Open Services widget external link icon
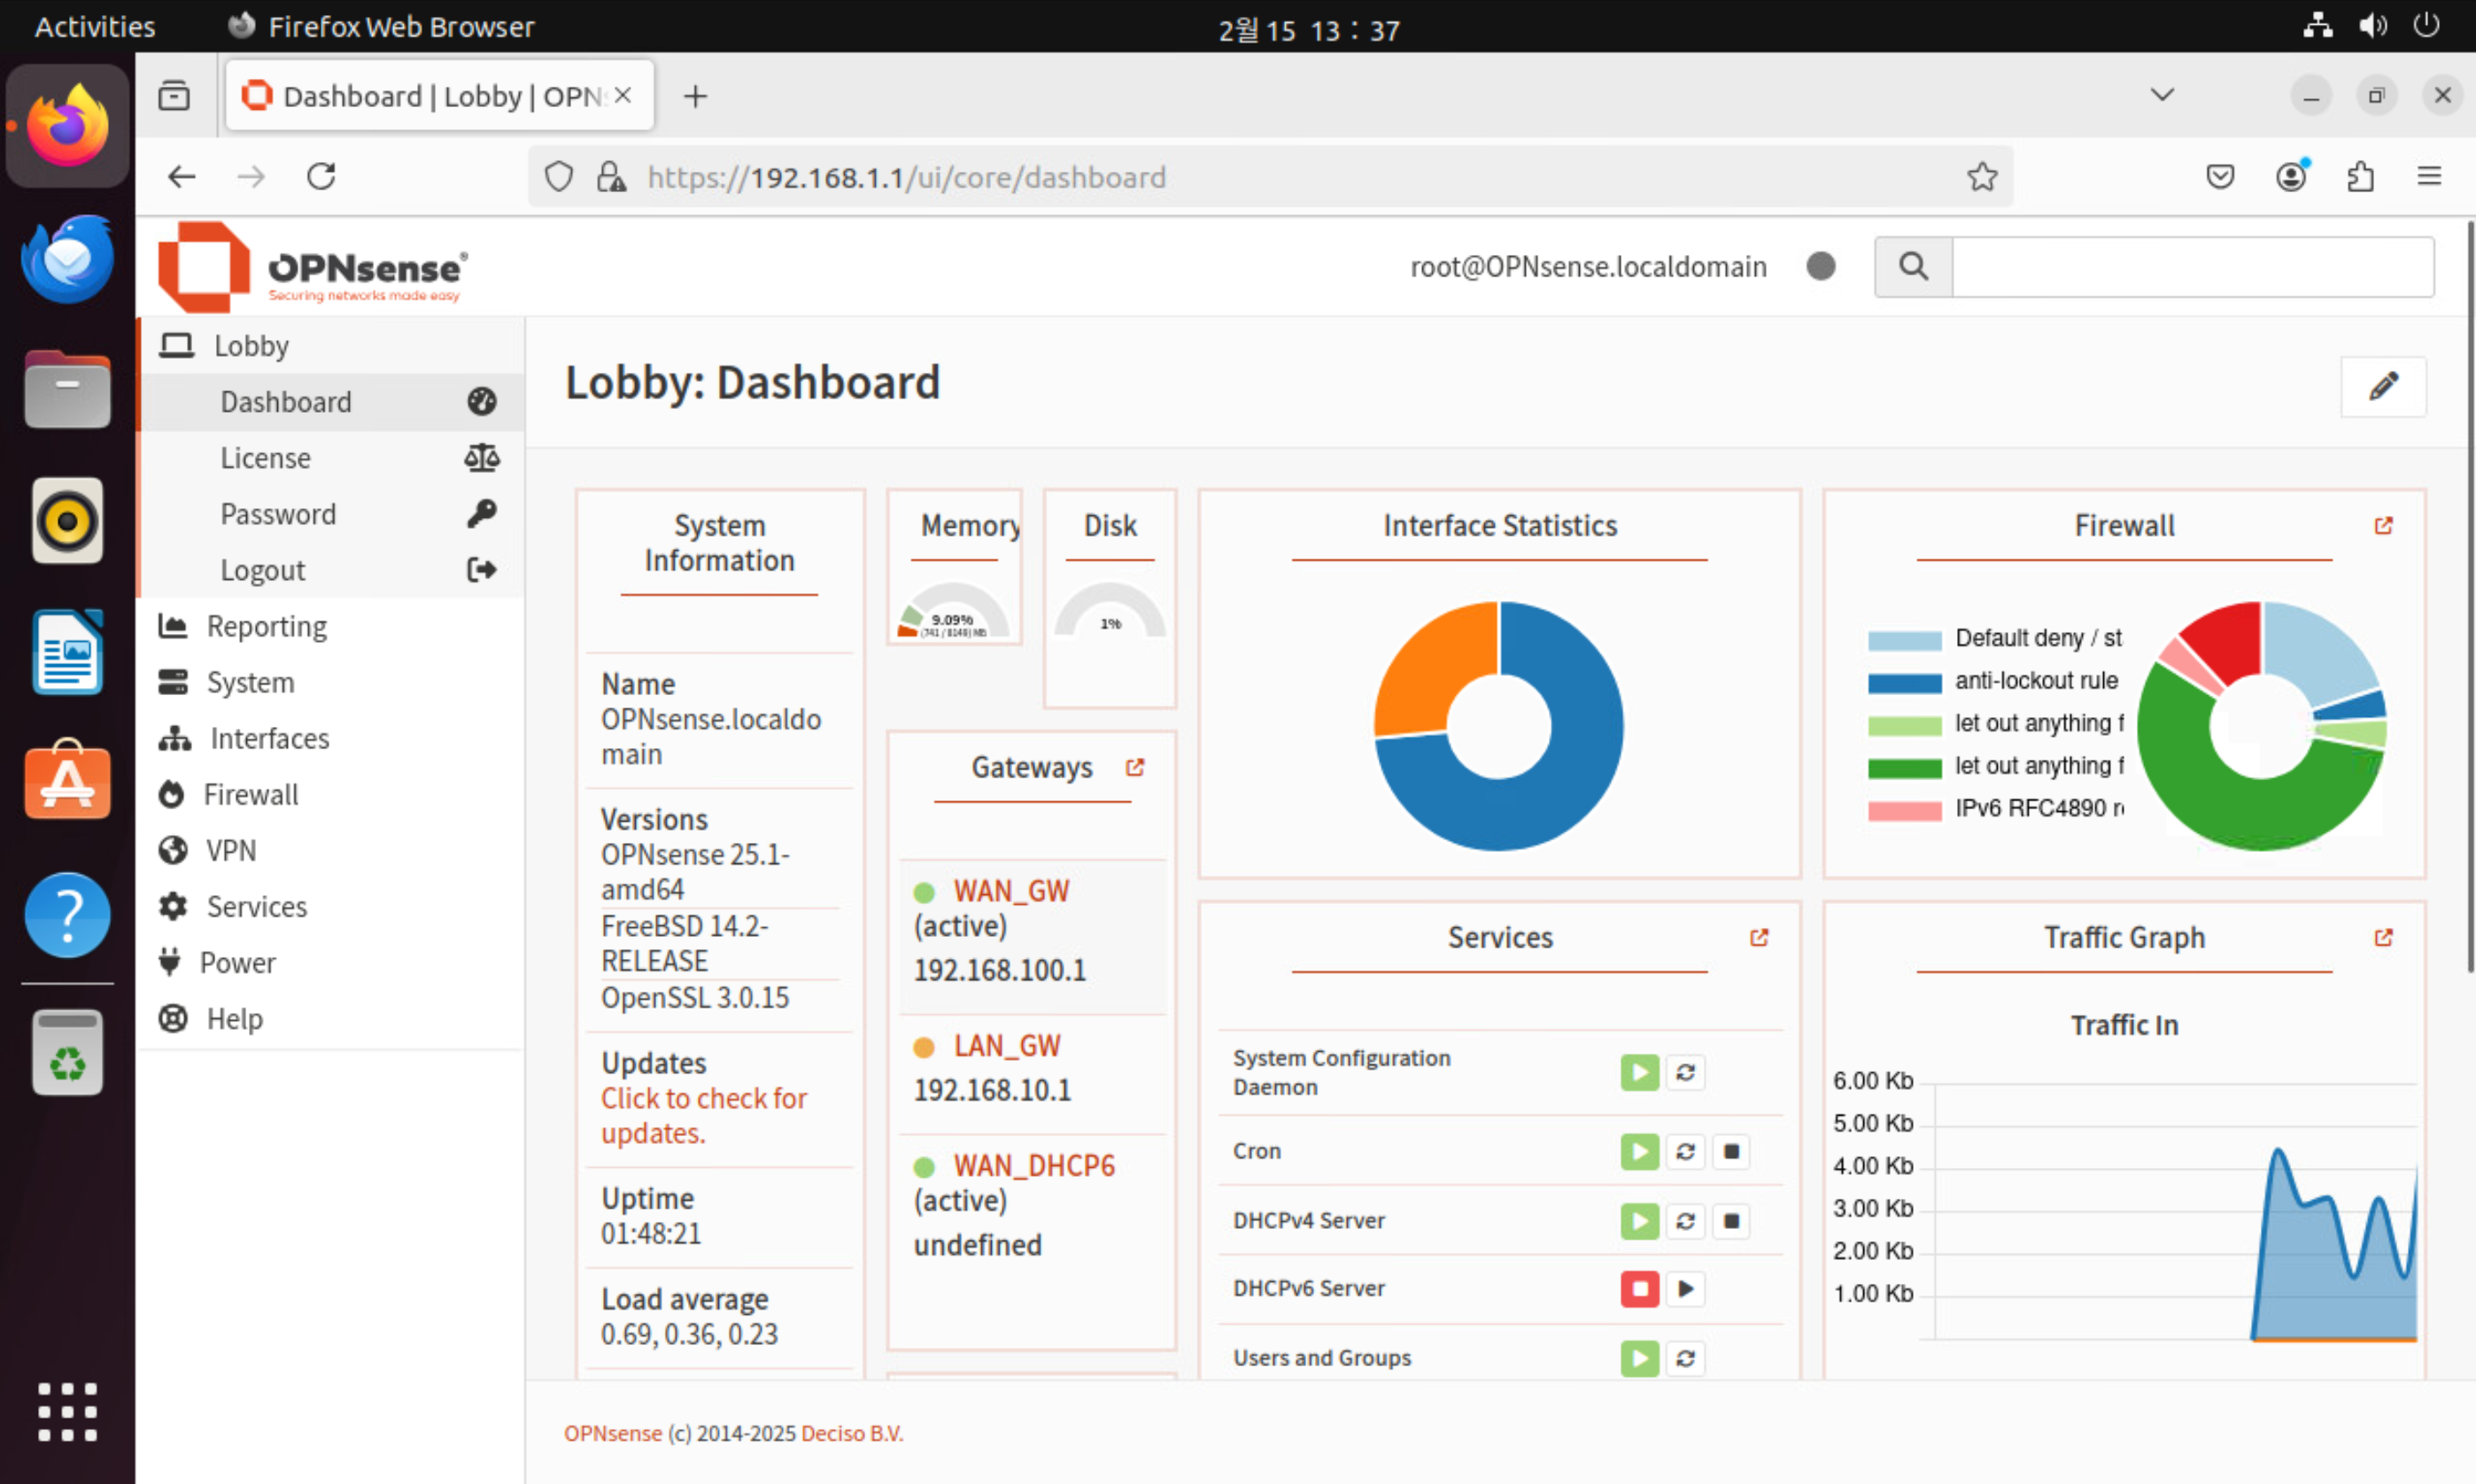Screen dimensions: 2476x1484 (x=1758, y=937)
